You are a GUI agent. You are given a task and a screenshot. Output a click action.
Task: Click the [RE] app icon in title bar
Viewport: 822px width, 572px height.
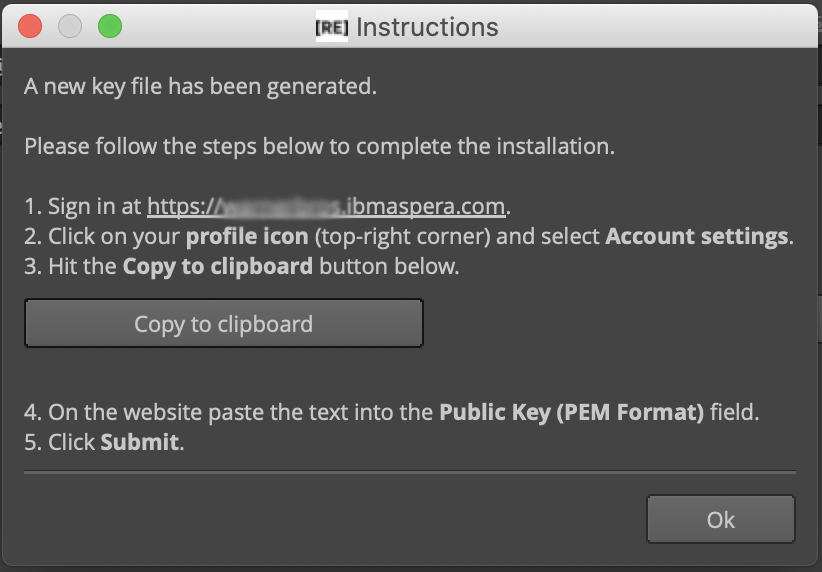(331, 26)
